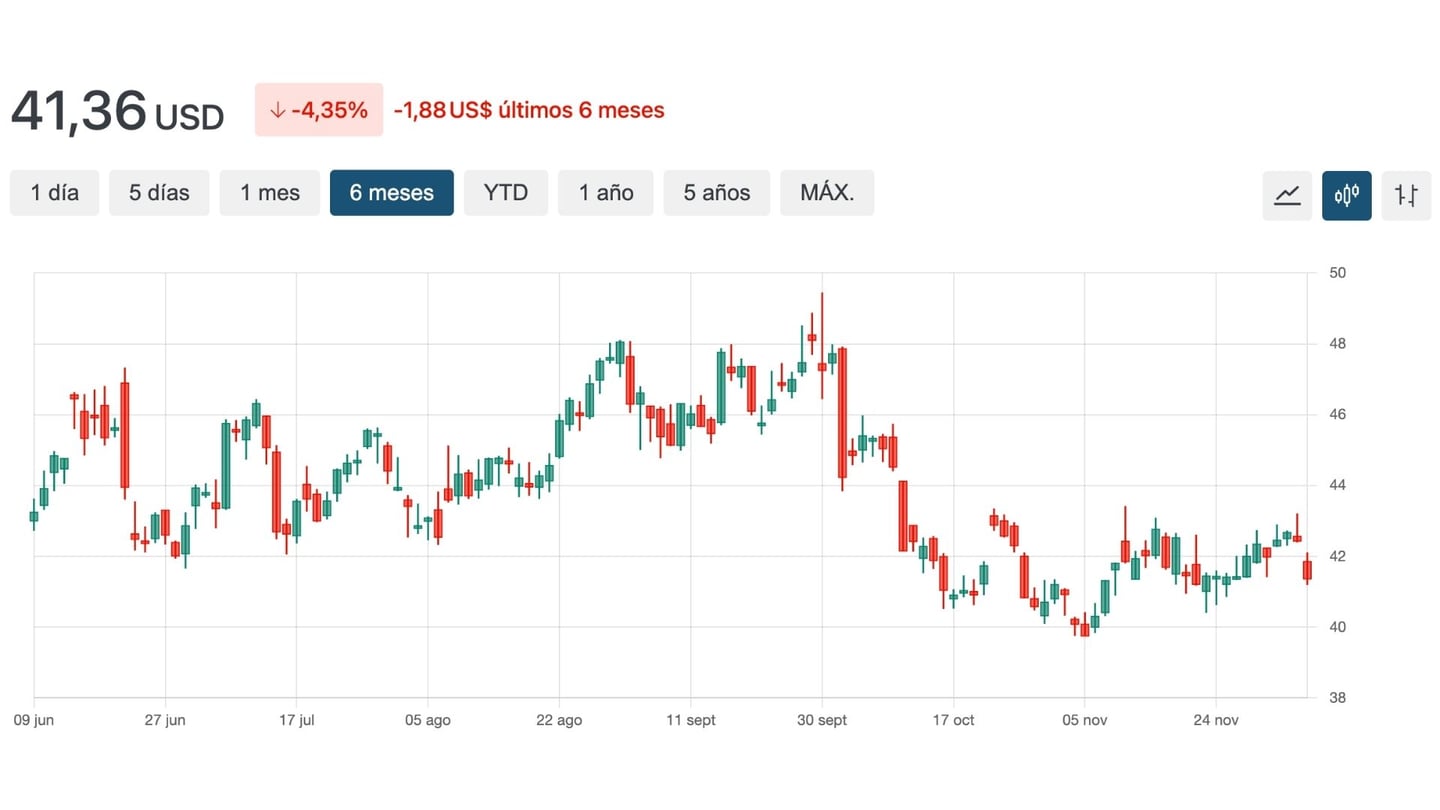Click the 50 price level on right axis
The width and height of the screenshot is (1440, 810).
[x=1337, y=272]
